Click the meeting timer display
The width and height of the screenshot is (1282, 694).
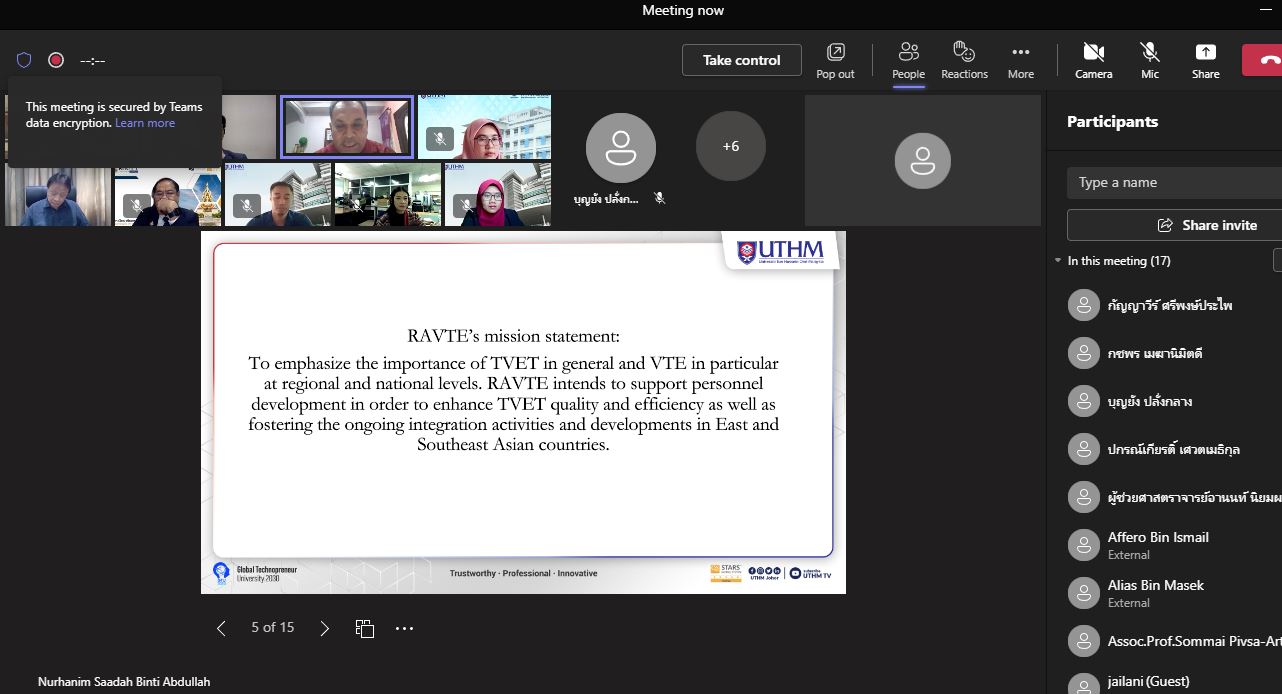tap(92, 61)
